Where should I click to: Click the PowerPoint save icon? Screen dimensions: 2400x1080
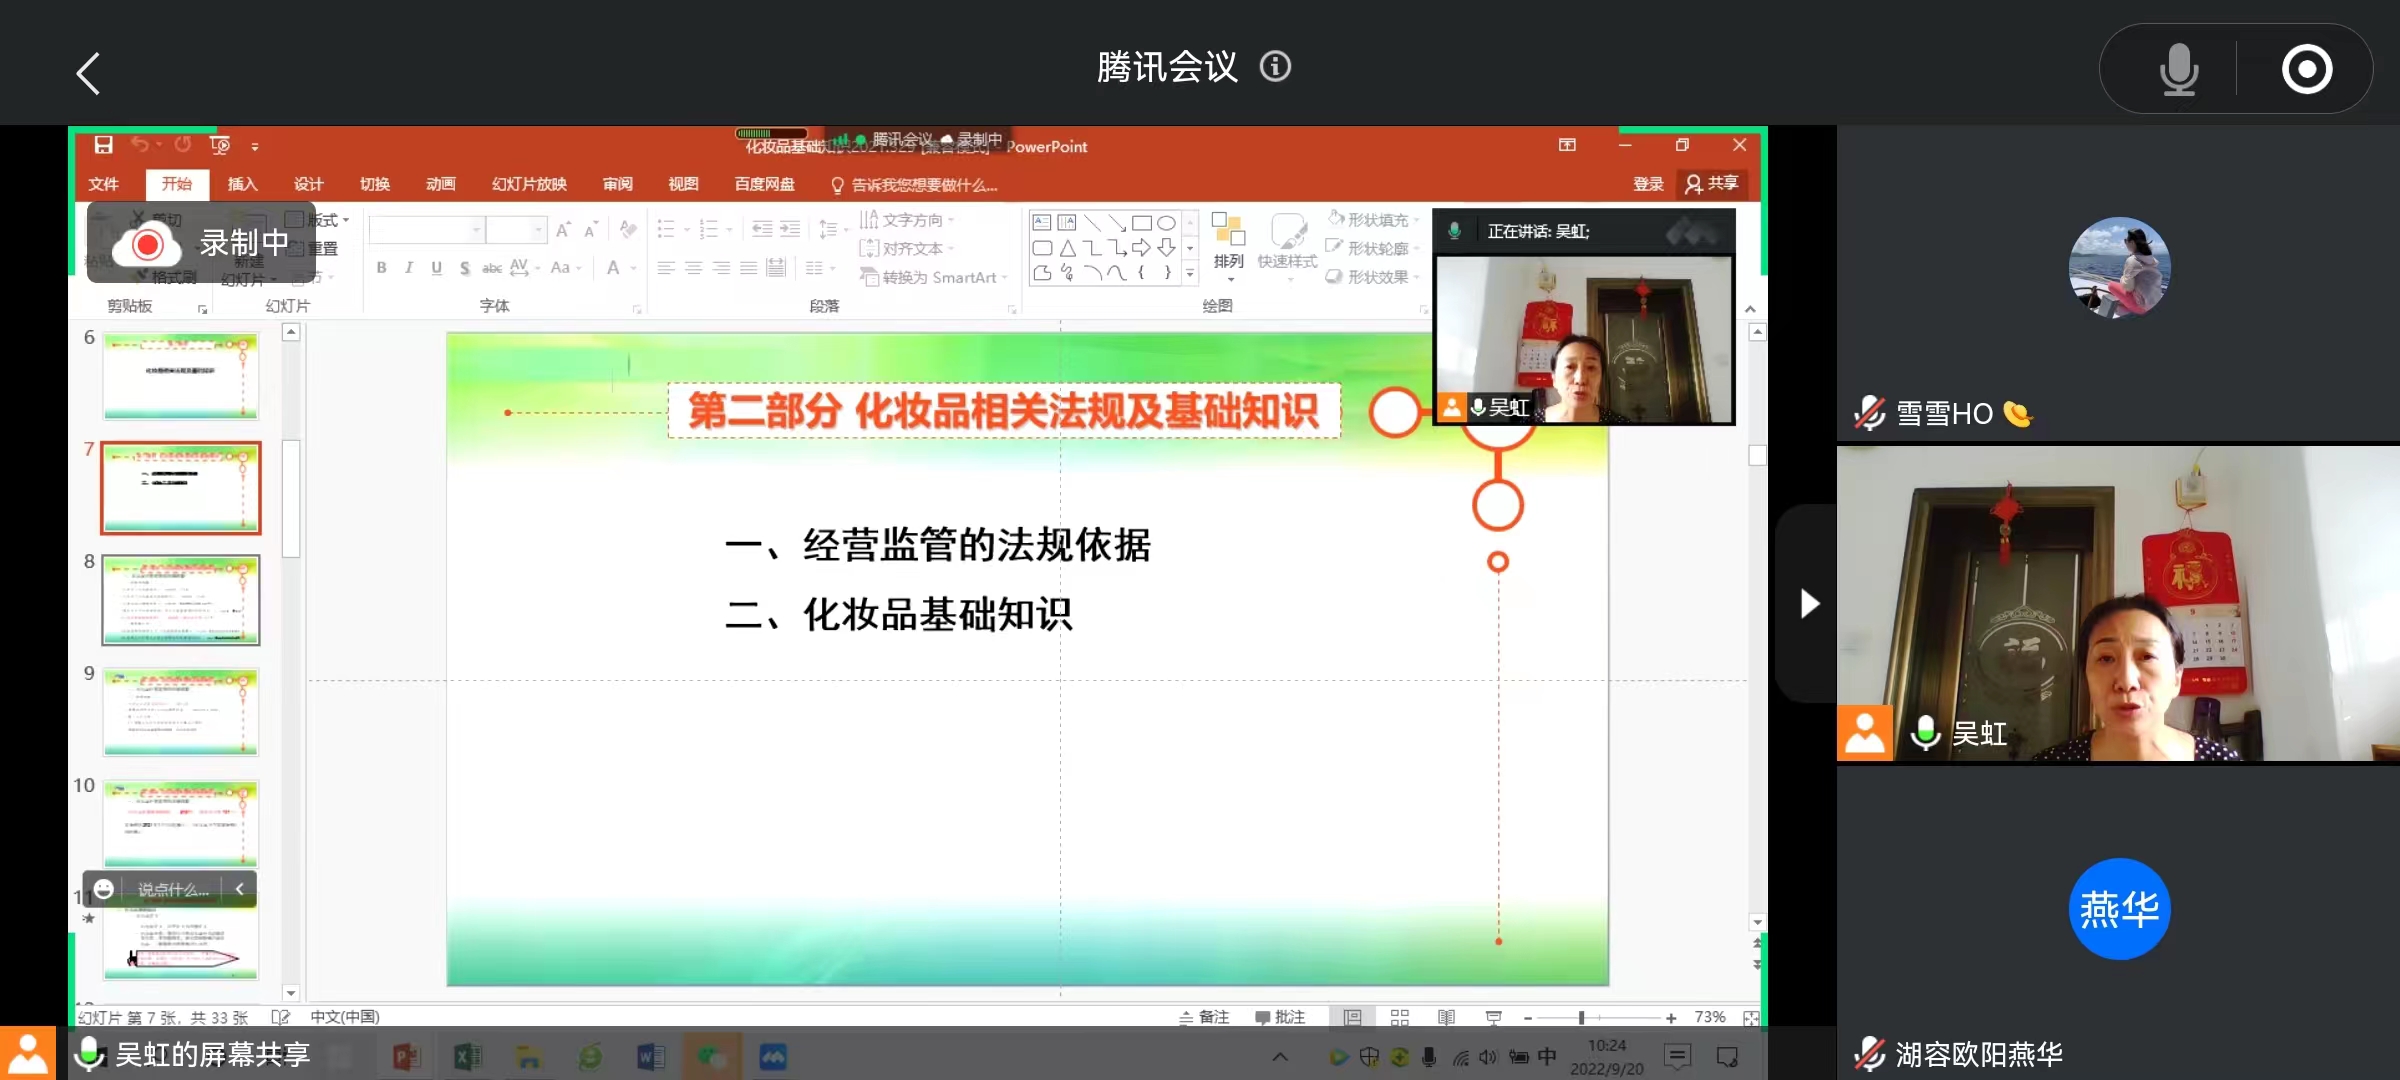coord(103,146)
